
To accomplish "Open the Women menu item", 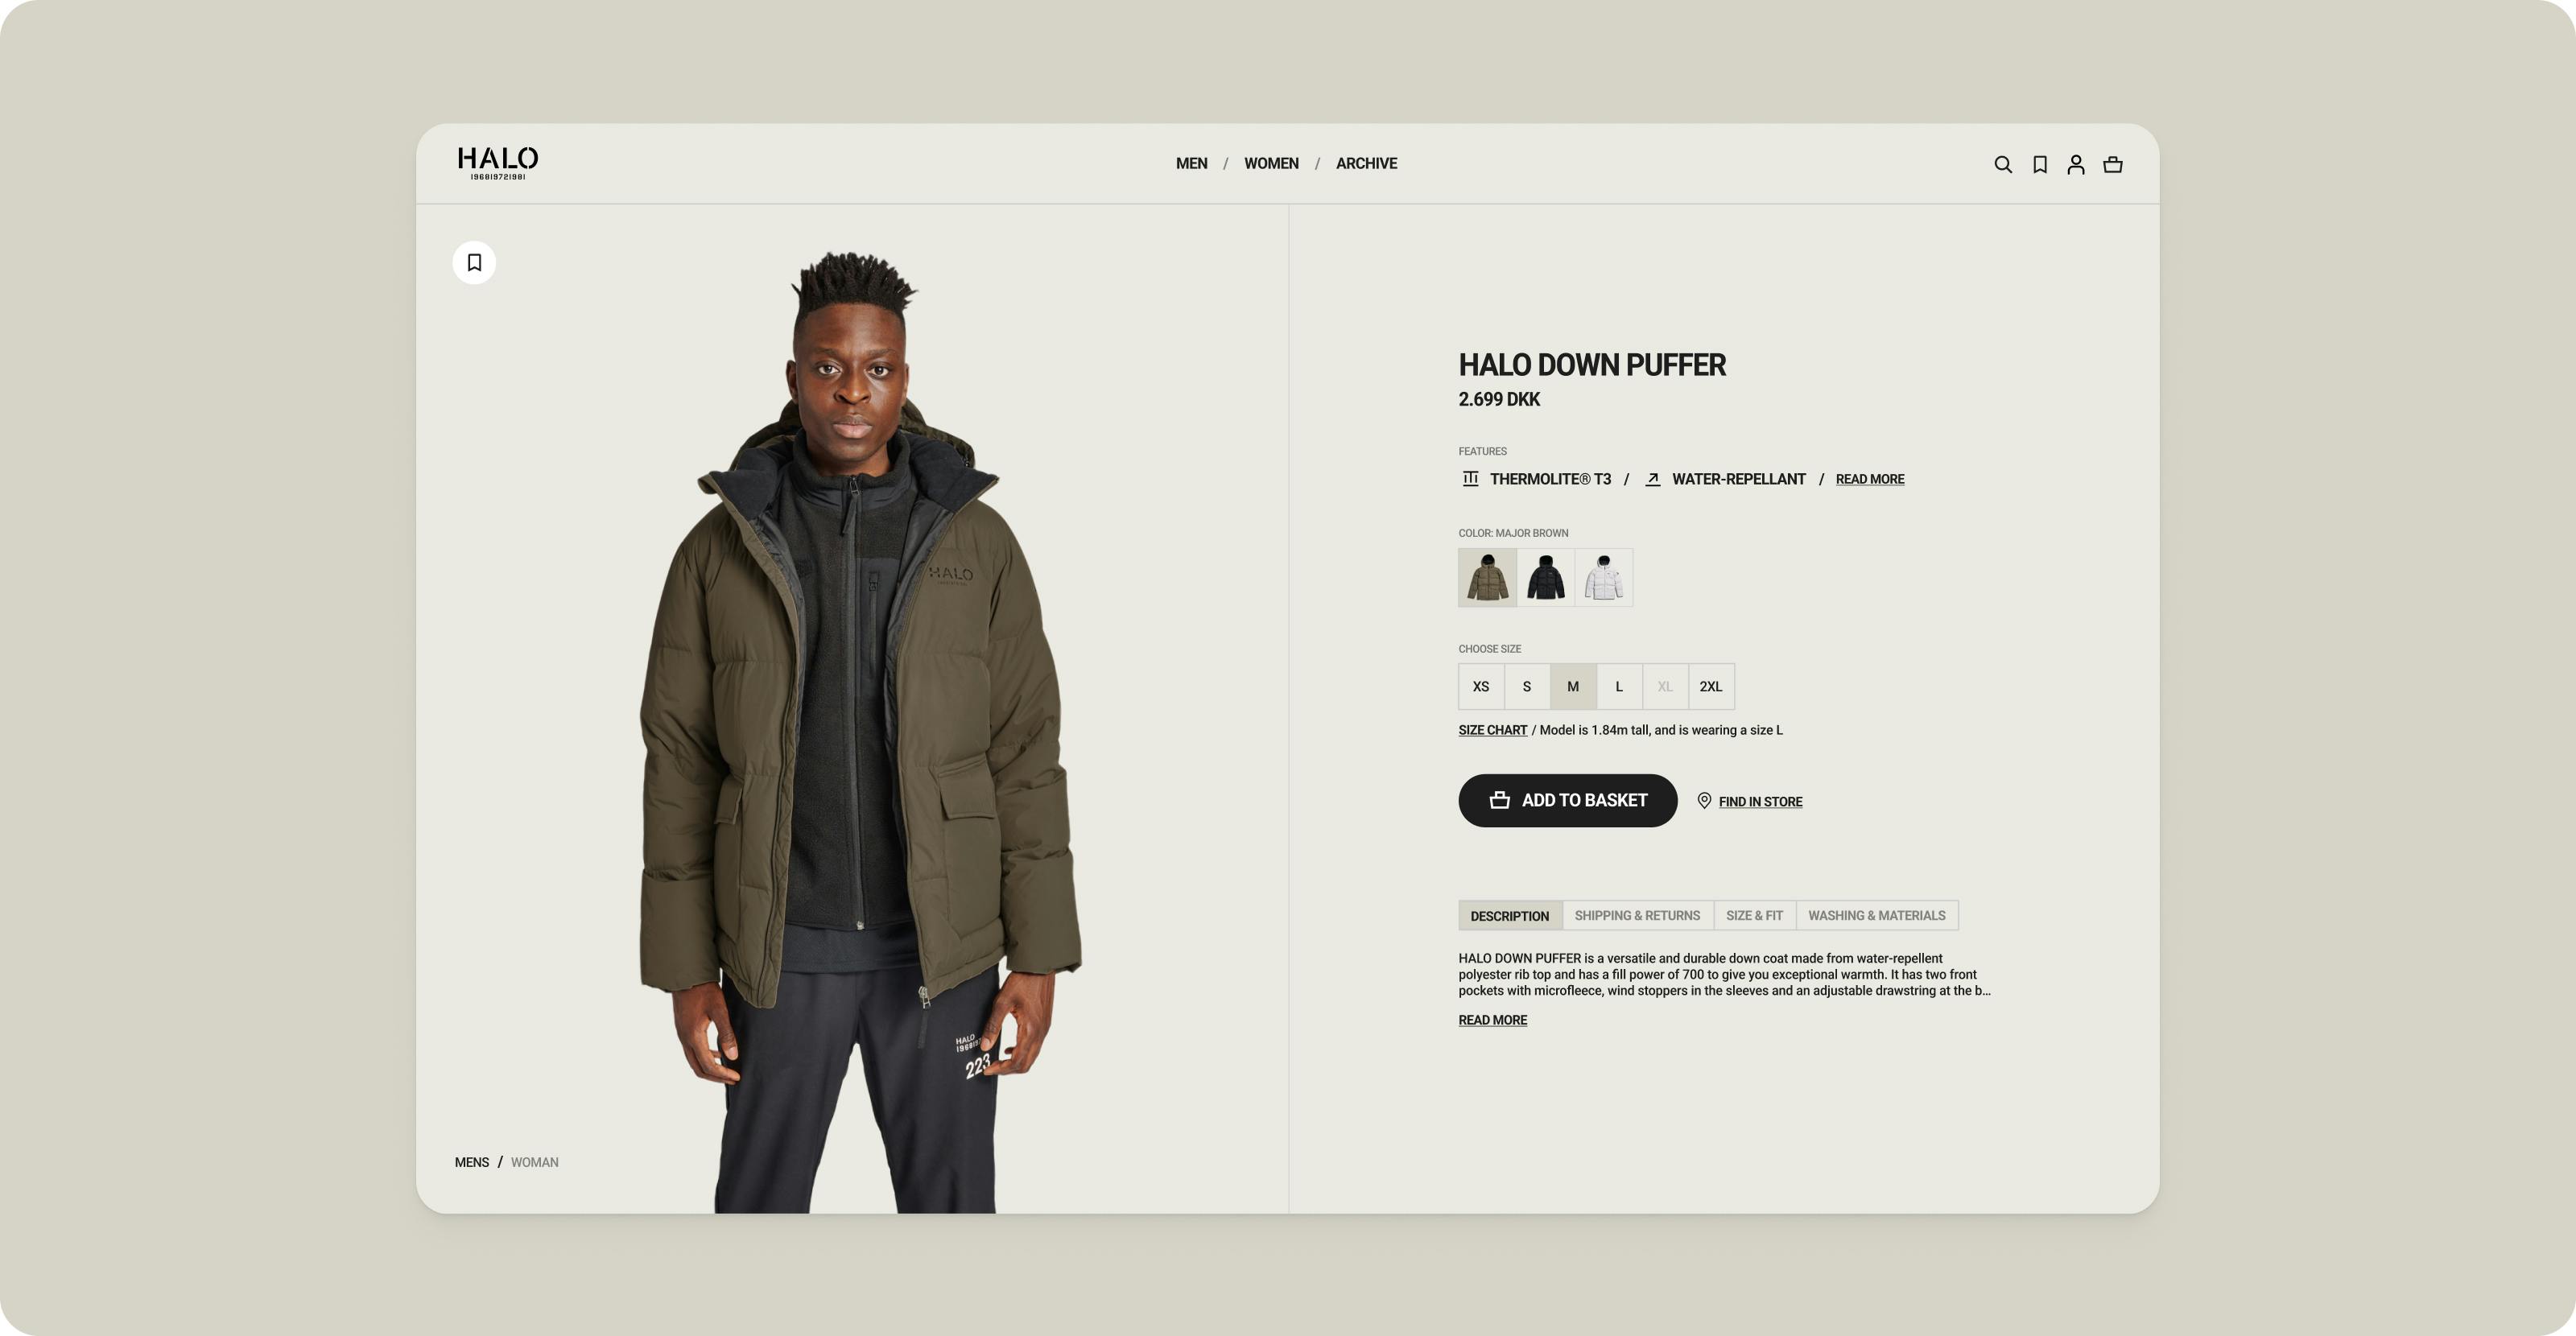I will pos(1271,164).
